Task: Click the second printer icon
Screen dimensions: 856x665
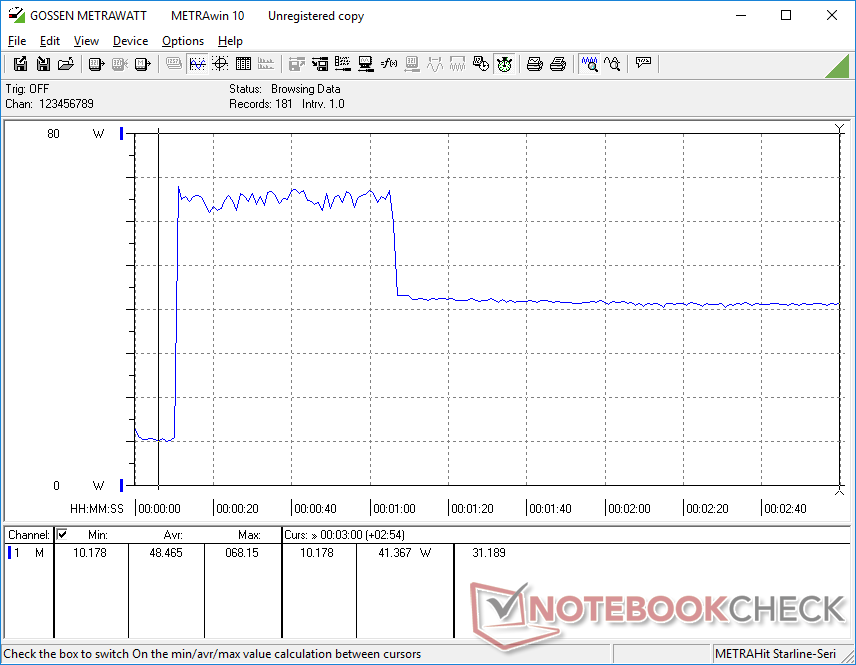Action: [557, 64]
